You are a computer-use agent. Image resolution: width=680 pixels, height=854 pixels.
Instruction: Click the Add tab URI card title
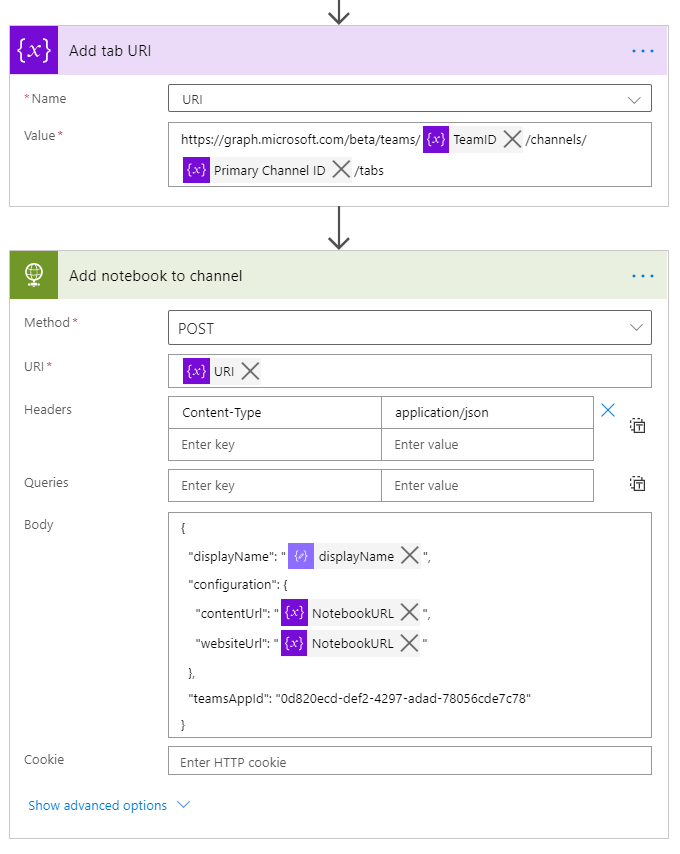[x=110, y=51]
